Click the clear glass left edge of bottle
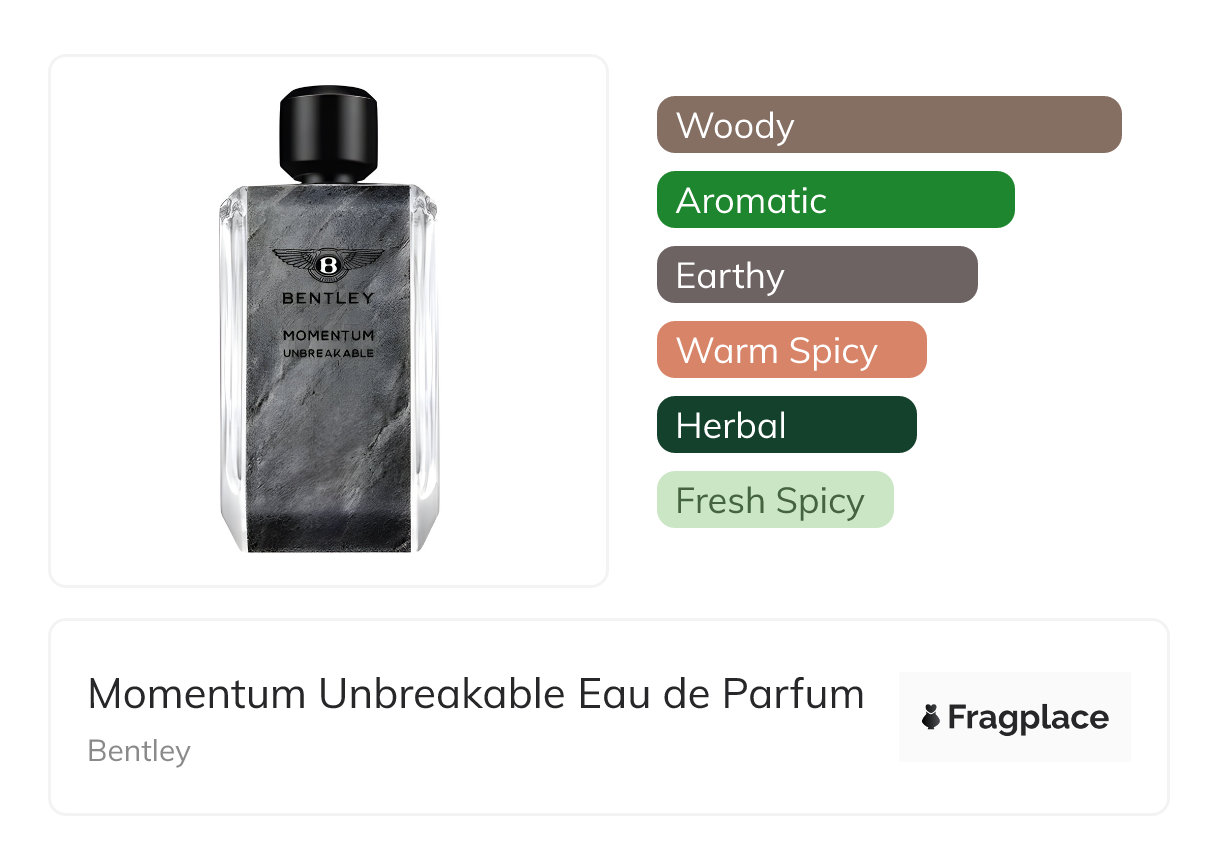This screenshot has height=864, width=1218. [232, 370]
